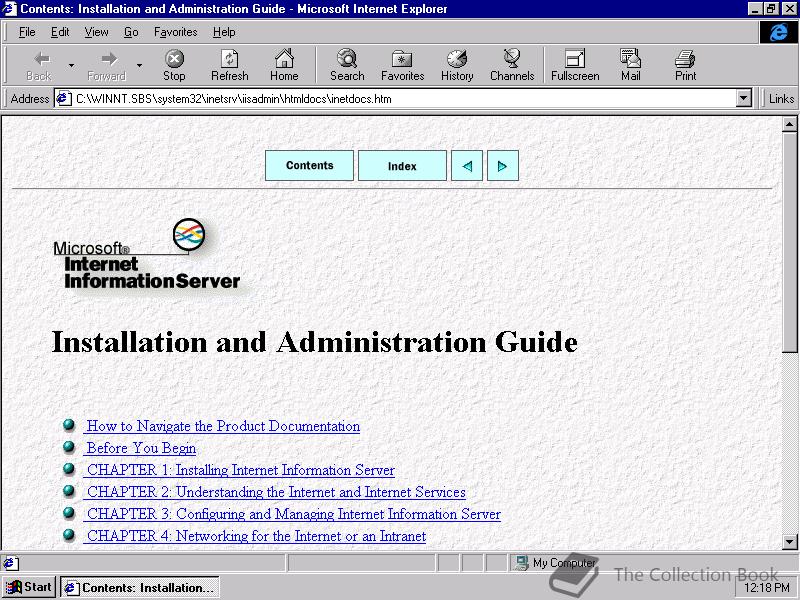
Task: Open the File menu
Action: (27, 32)
